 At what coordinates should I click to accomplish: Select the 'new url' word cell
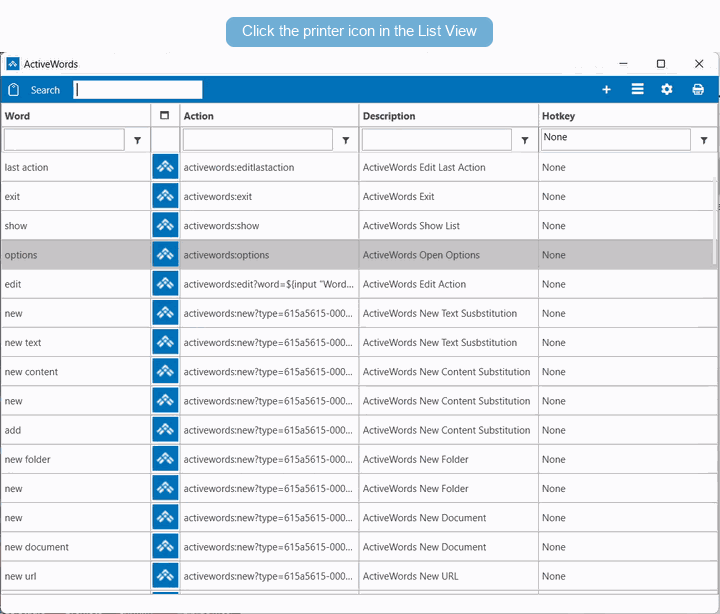point(76,576)
